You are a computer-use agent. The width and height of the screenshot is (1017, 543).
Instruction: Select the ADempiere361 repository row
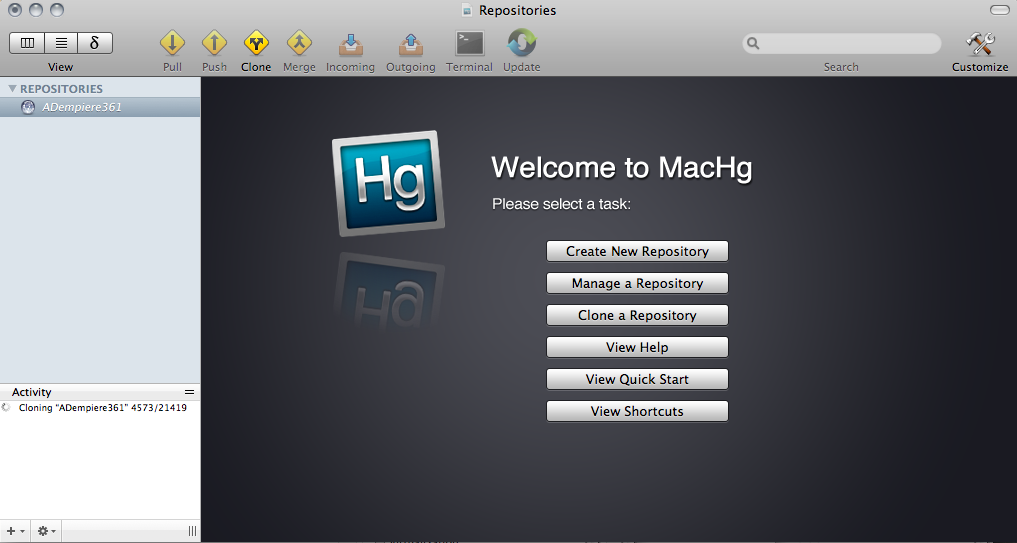pos(100,107)
